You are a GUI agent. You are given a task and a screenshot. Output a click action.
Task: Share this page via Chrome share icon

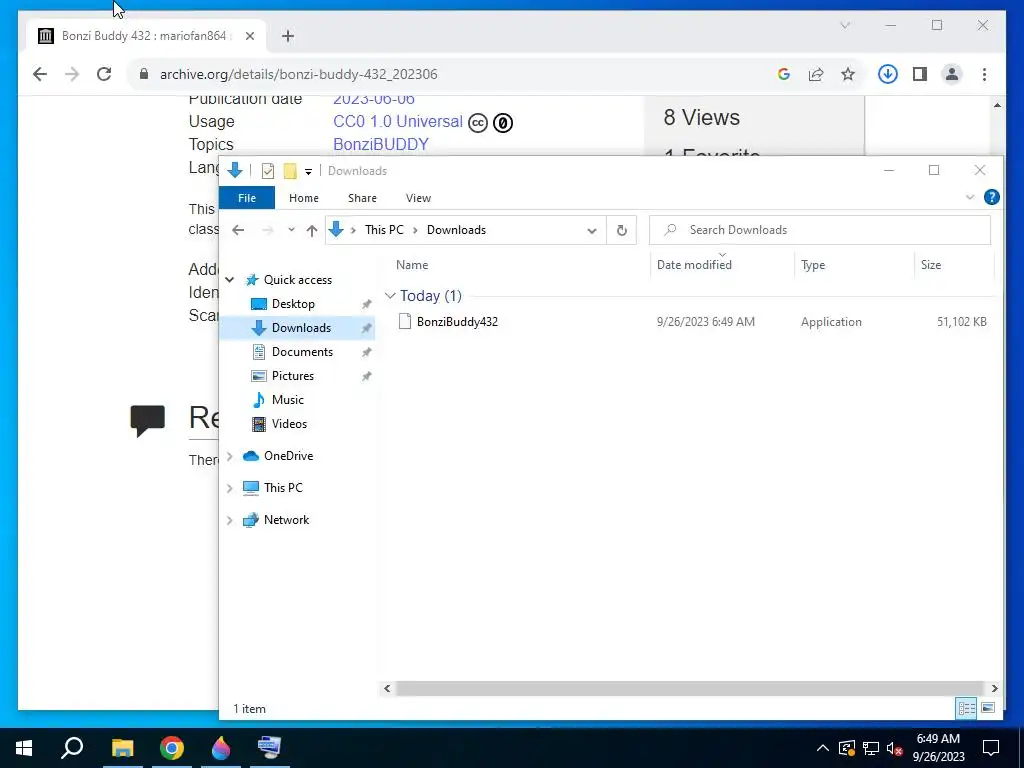point(816,74)
